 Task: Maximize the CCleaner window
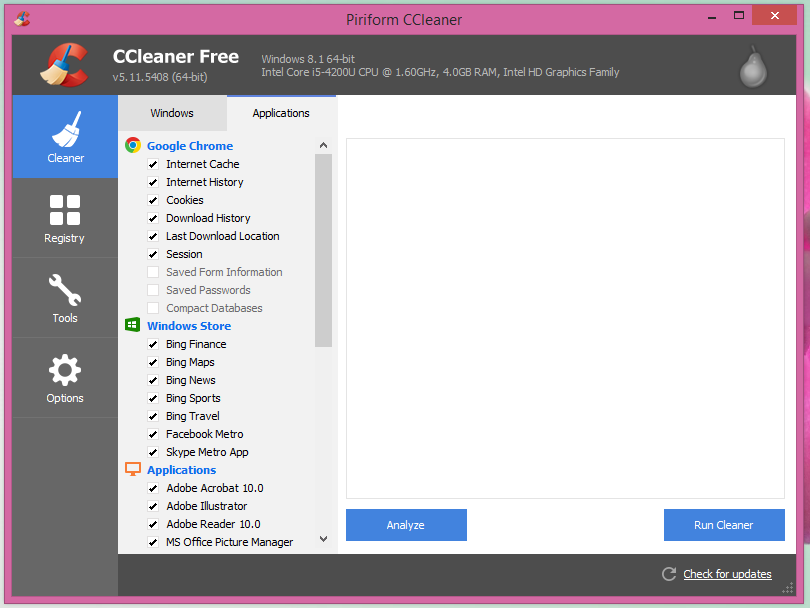(739, 15)
